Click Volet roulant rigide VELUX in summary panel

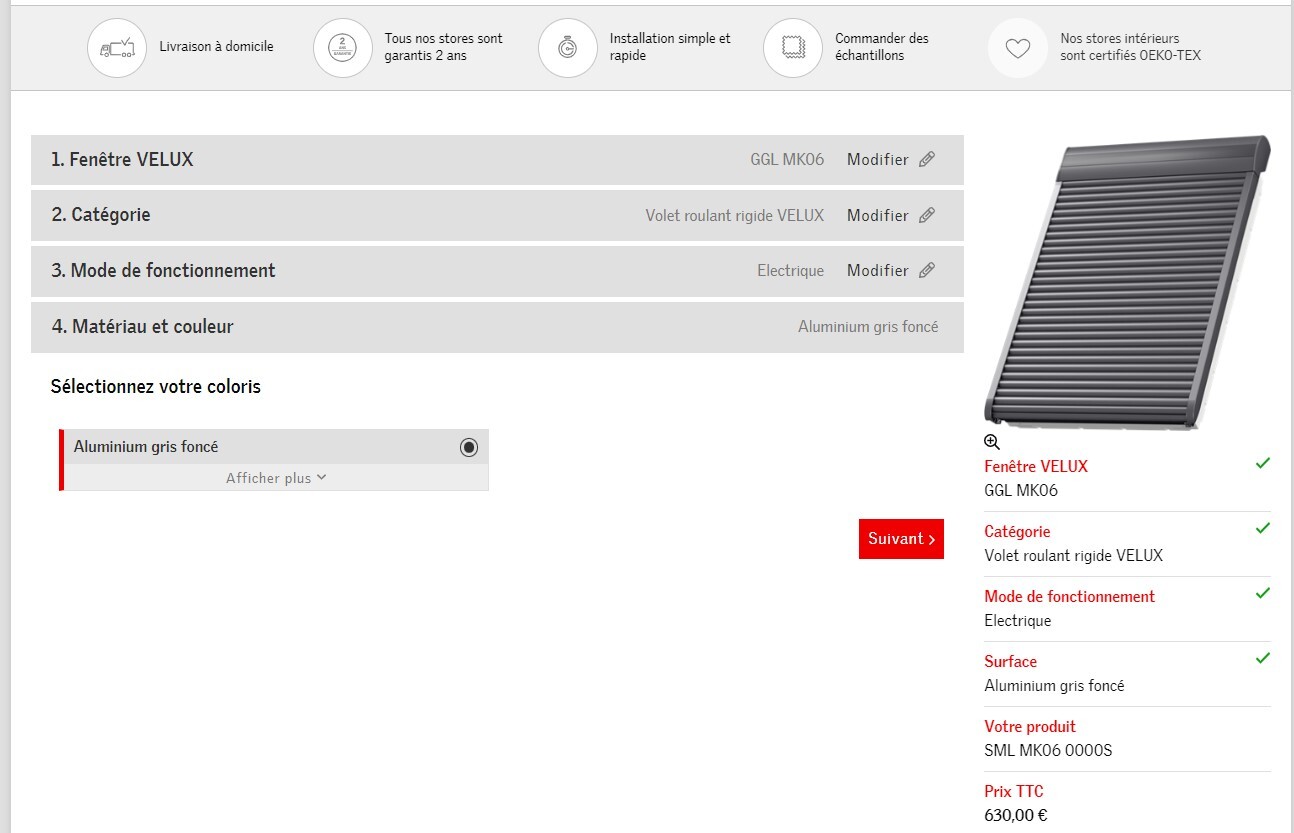[x=1074, y=556]
